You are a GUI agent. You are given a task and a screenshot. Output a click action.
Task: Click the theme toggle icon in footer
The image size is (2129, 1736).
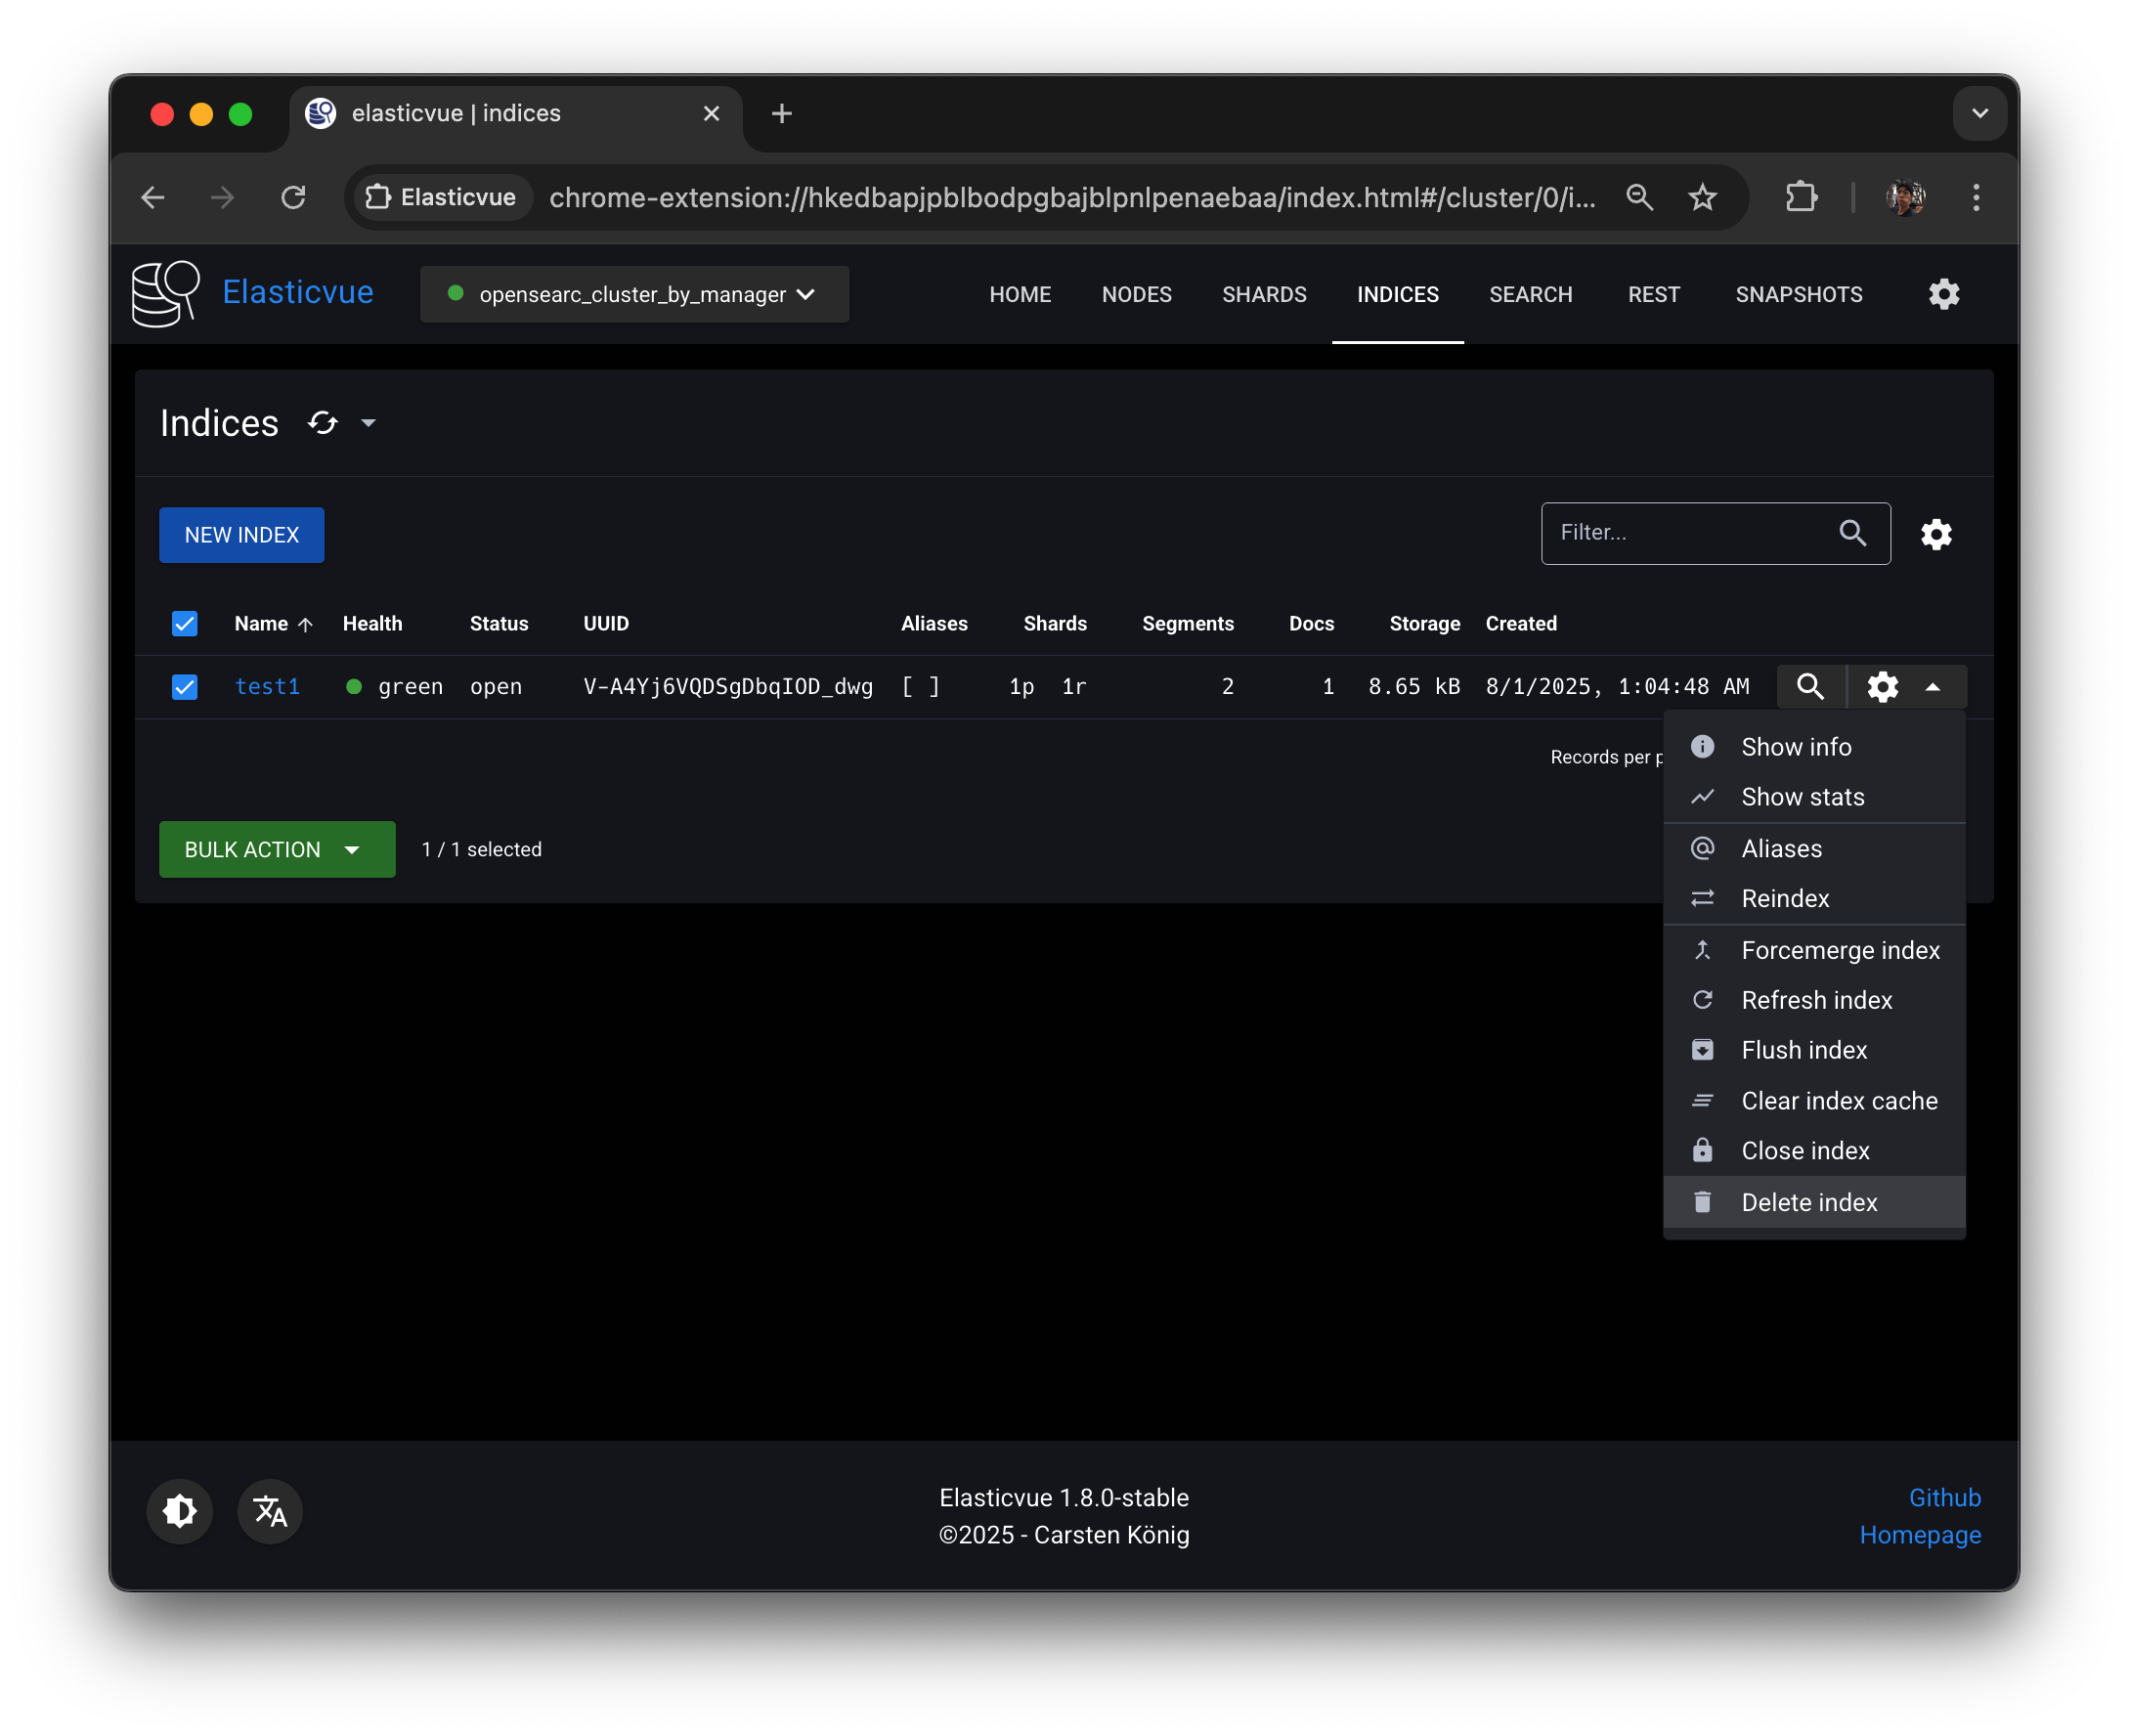(x=180, y=1511)
